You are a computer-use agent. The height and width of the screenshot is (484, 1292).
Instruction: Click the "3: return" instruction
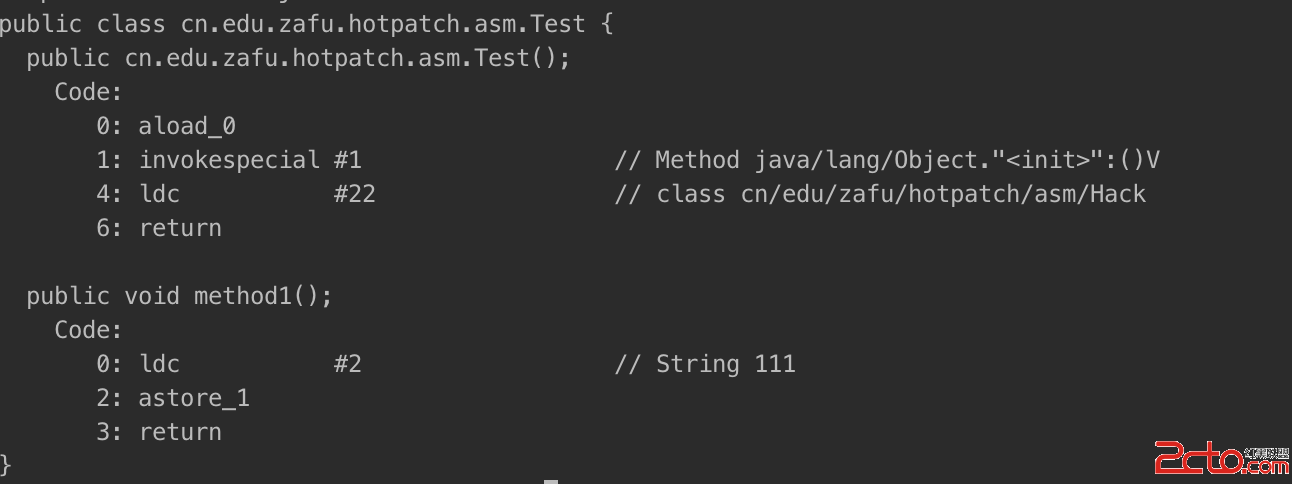[159, 432]
